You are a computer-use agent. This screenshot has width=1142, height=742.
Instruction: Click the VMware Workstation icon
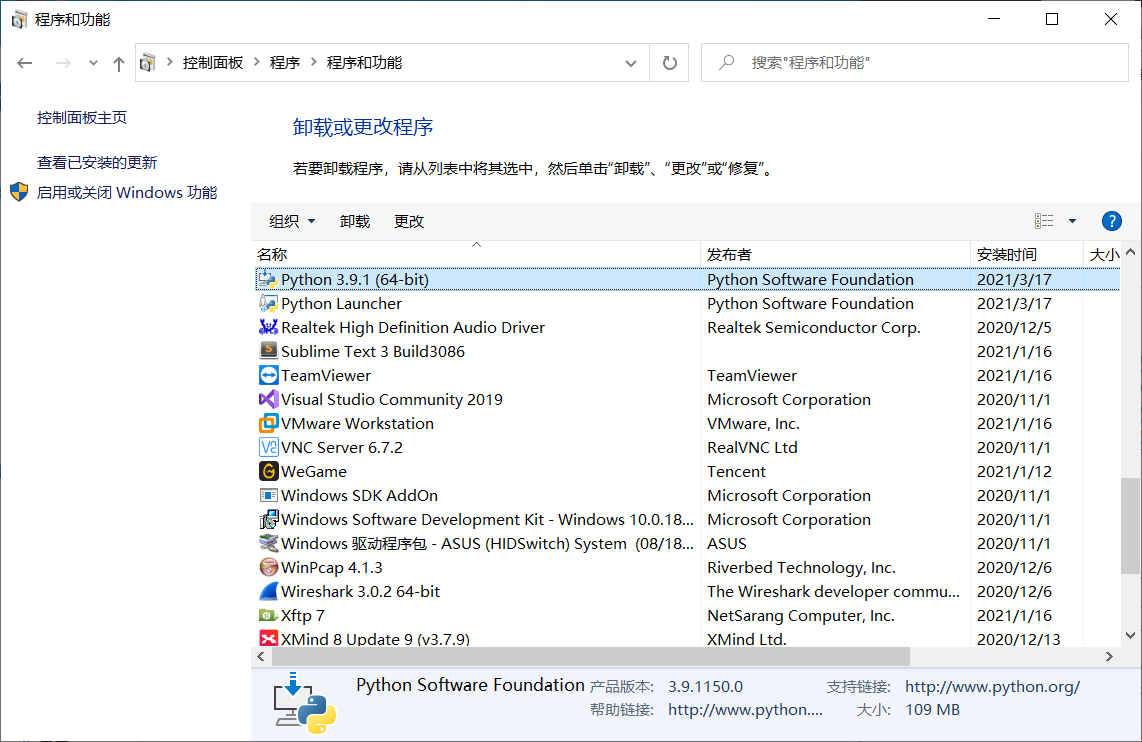point(268,423)
